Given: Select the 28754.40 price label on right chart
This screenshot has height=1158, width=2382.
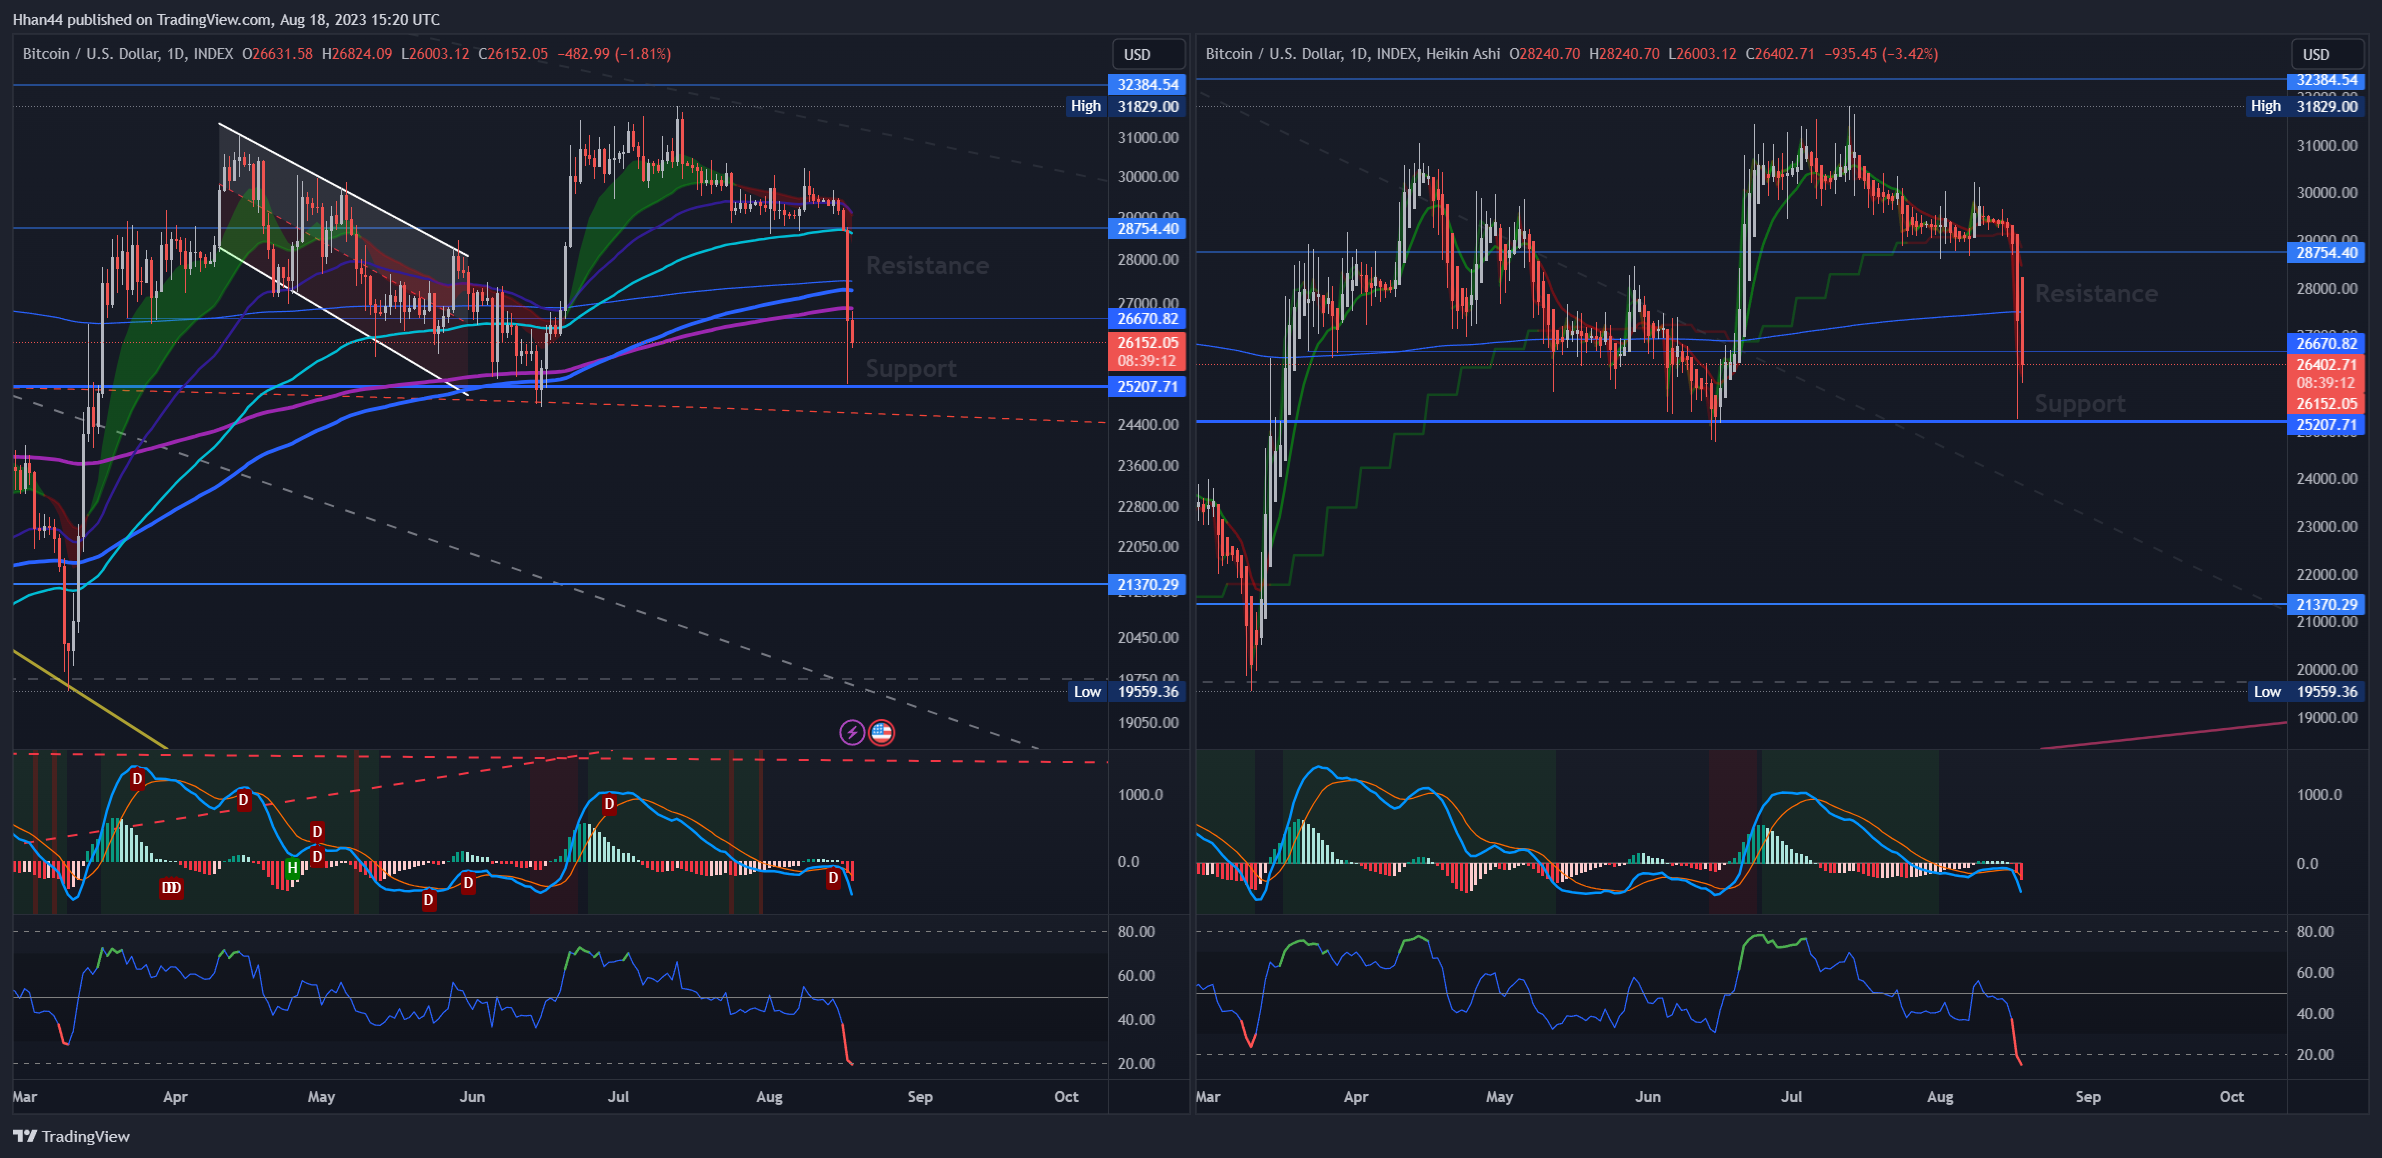Looking at the screenshot, I should (x=2326, y=253).
